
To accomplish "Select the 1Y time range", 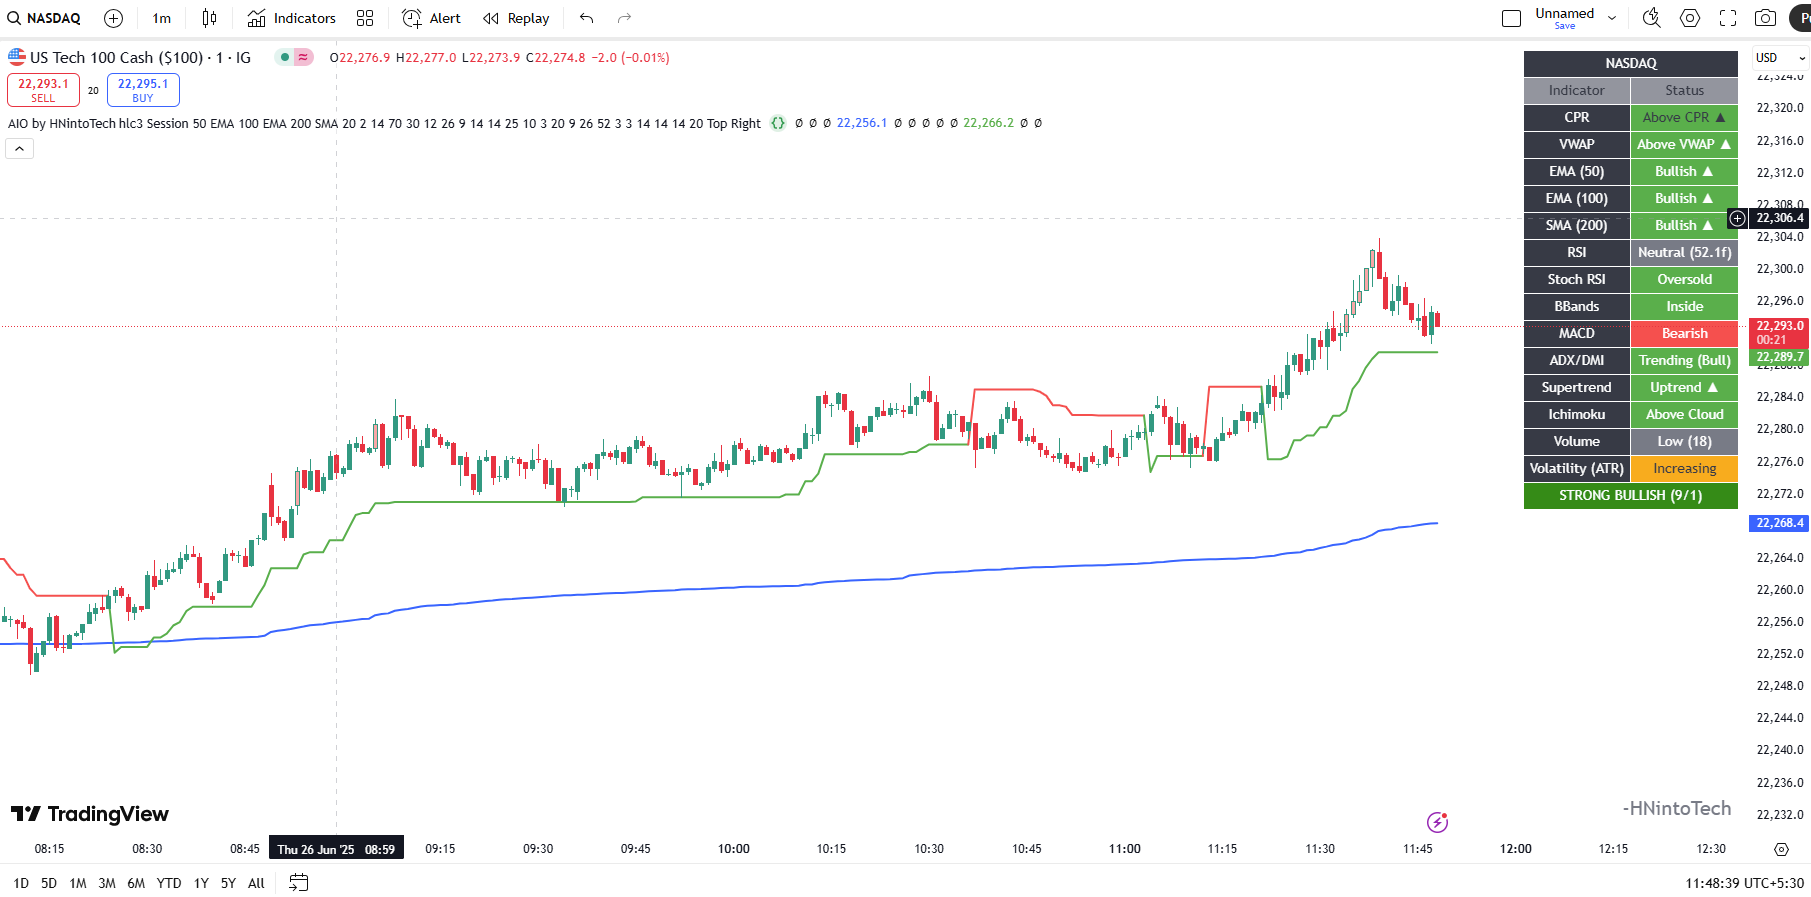I will coord(201,883).
